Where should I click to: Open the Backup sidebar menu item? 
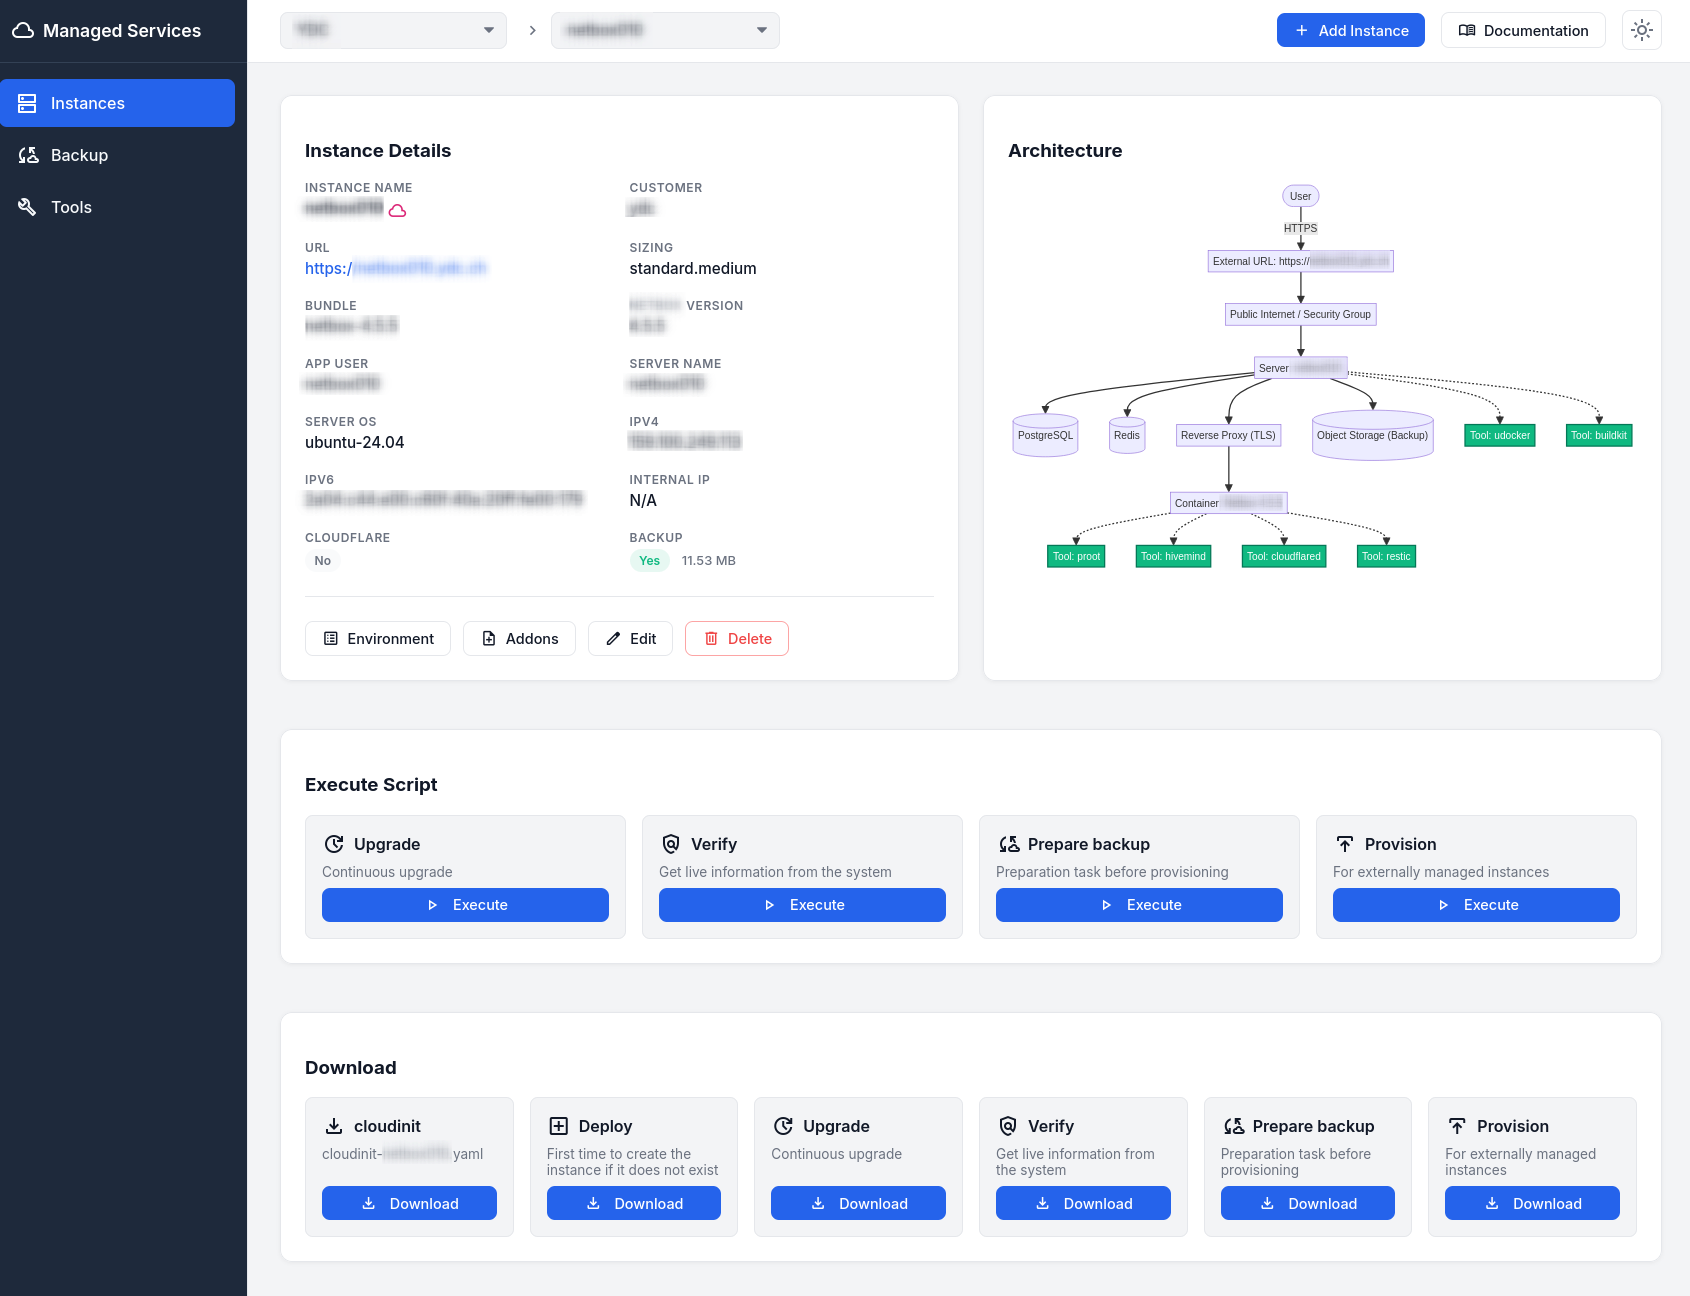coord(79,155)
